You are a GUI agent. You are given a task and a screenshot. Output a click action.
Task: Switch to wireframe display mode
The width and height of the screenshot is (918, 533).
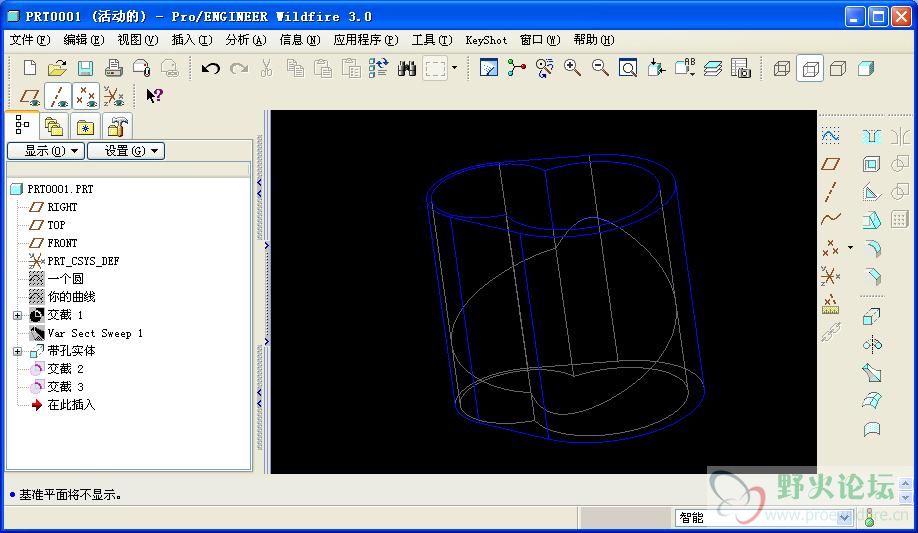click(782, 69)
